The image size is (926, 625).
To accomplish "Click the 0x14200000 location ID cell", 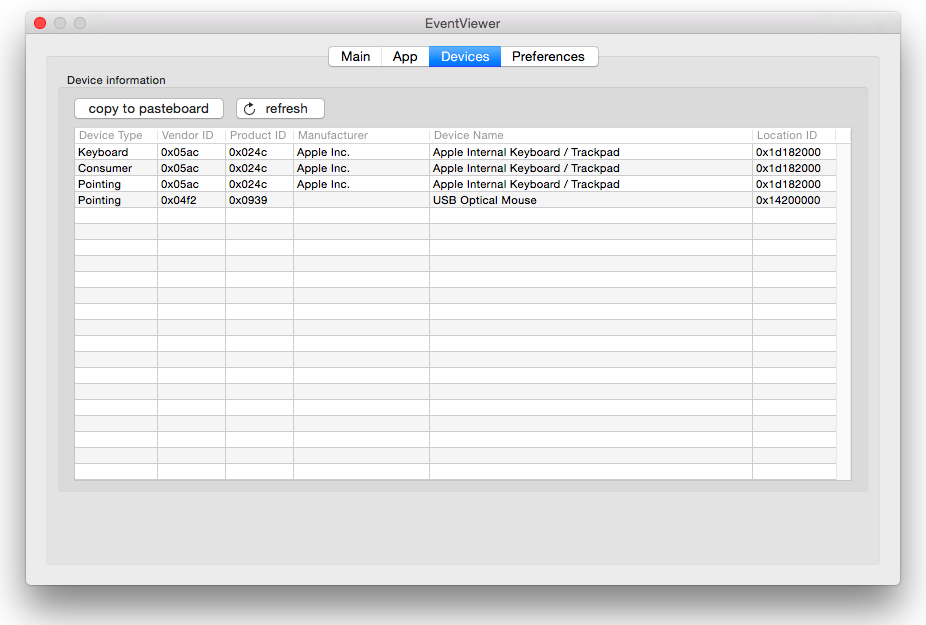I will (x=788, y=200).
